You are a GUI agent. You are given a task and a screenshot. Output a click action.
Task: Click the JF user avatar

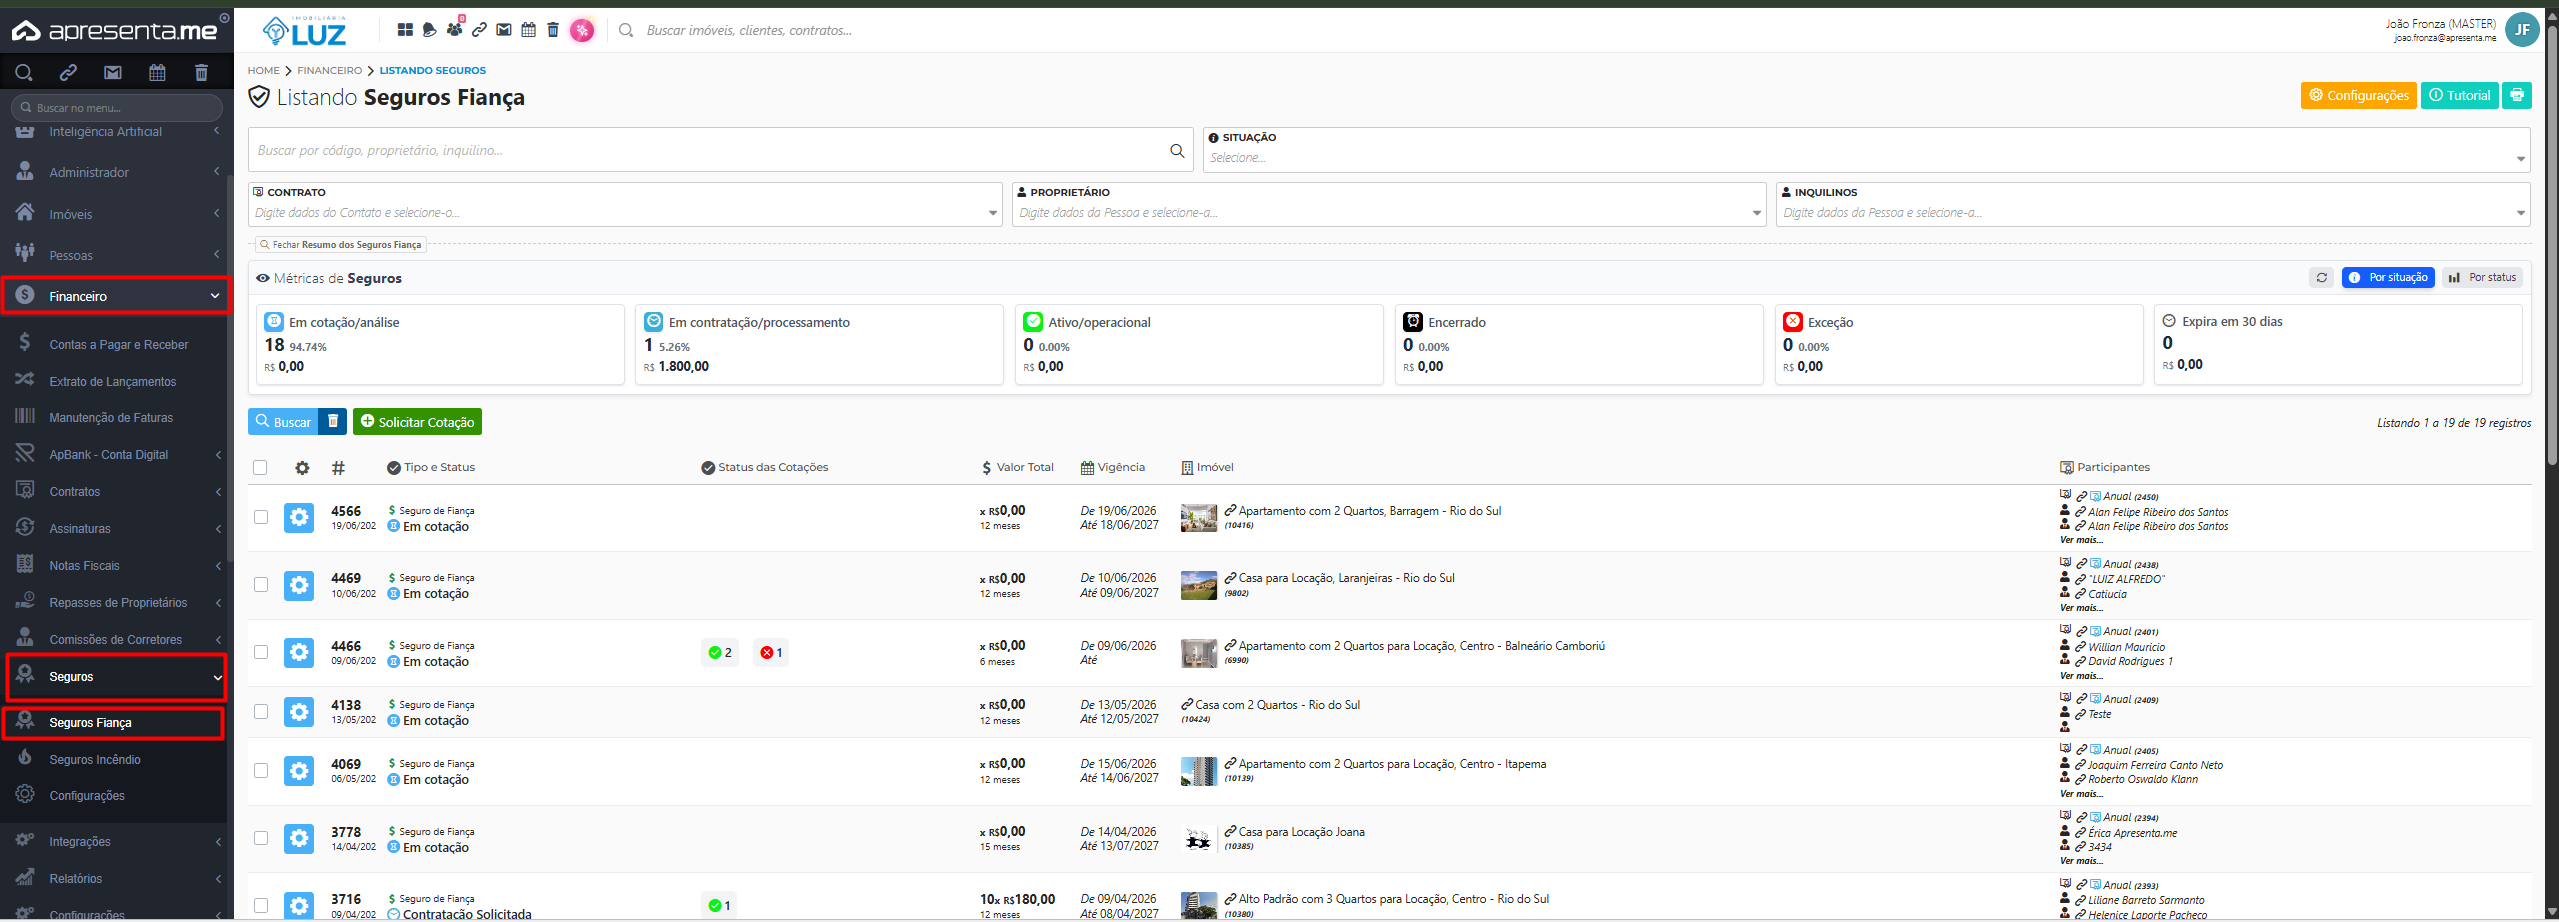[2522, 30]
